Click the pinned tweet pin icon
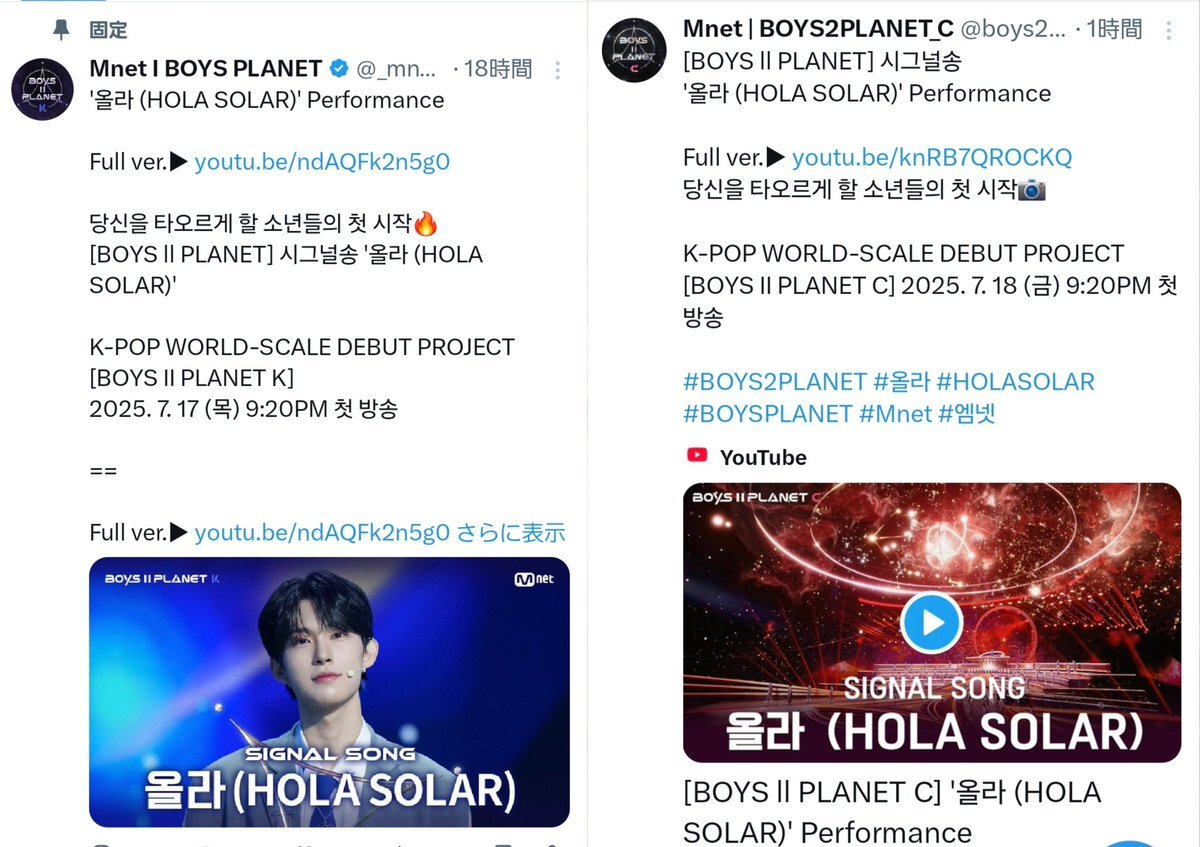 61,30
